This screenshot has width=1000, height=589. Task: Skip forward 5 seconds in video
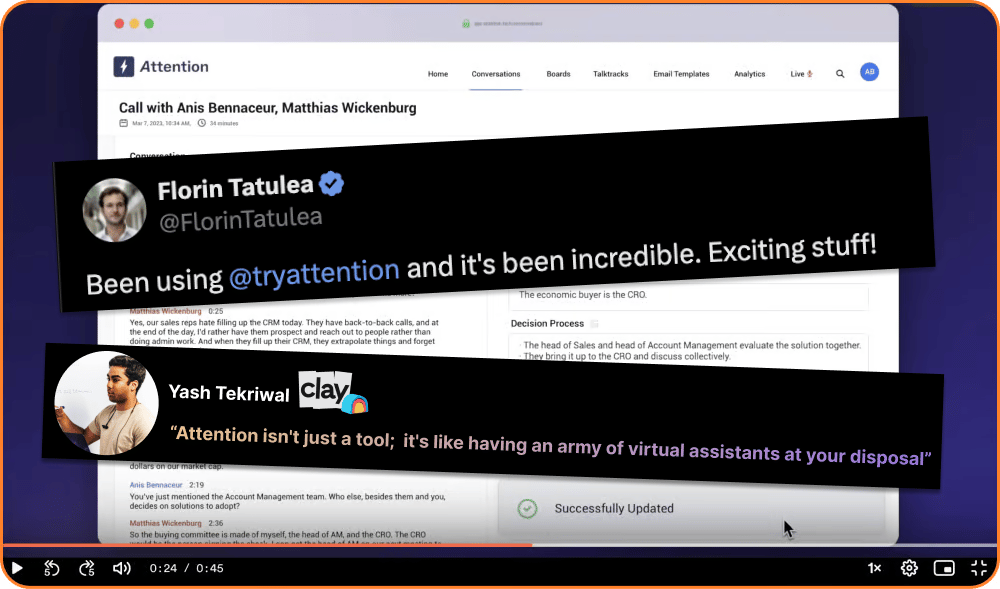click(87, 568)
